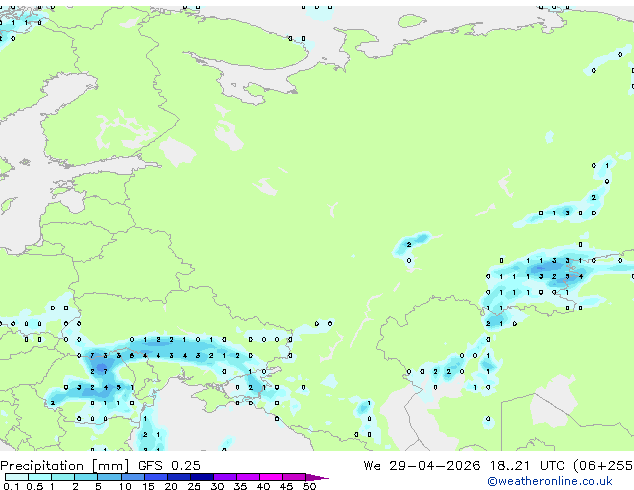The height and width of the screenshot is (490, 634).
Task: Select the 45–50 mm legend swatch
Action: click(x=294, y=477)
